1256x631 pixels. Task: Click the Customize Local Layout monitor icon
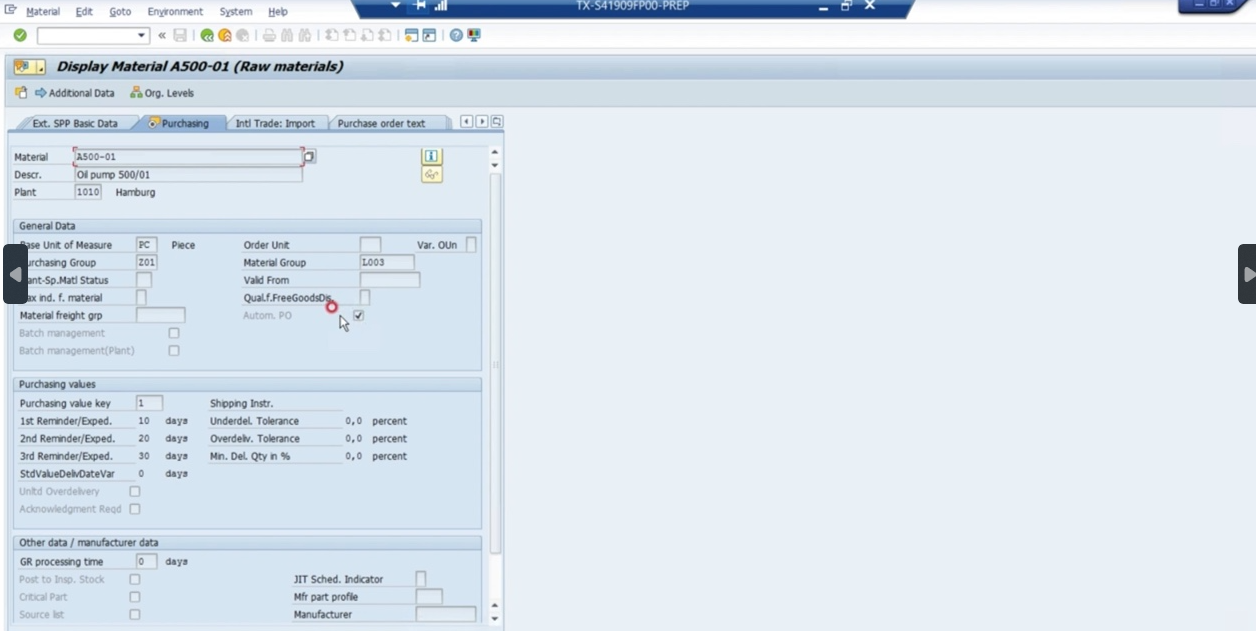(474, 35)
